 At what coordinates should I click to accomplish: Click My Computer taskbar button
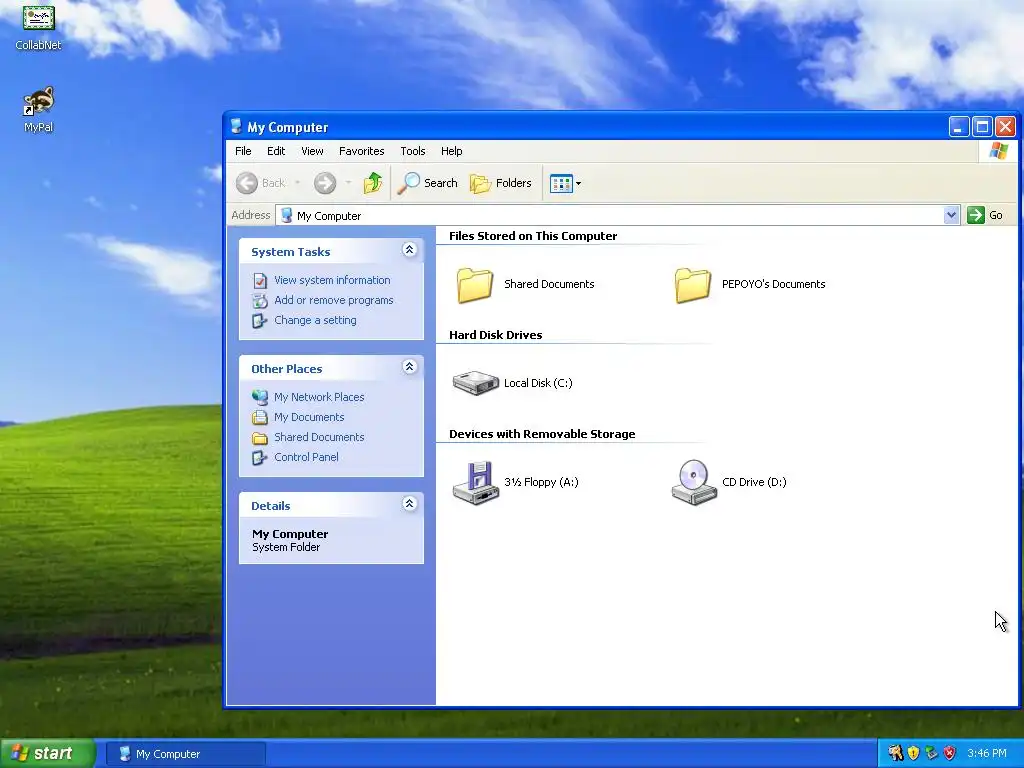tap(186, 754)
